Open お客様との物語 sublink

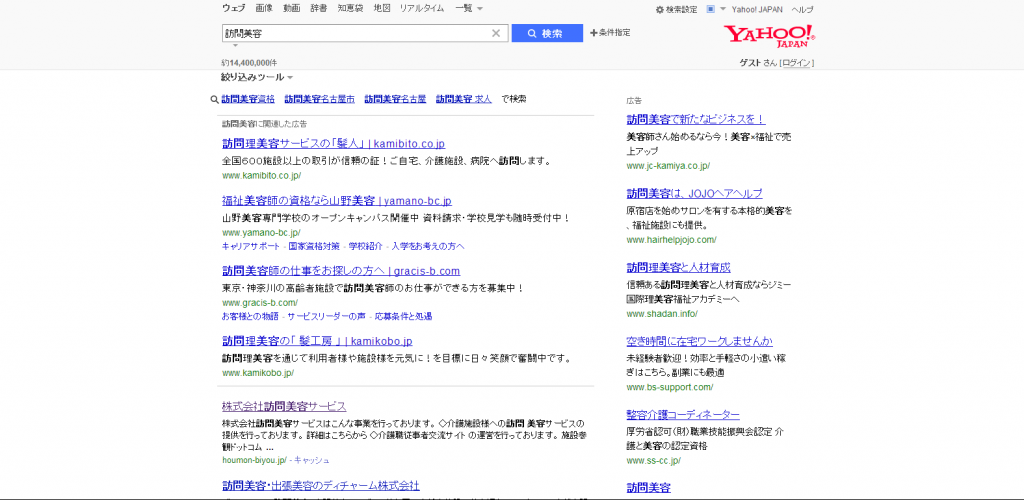point(250,317)
